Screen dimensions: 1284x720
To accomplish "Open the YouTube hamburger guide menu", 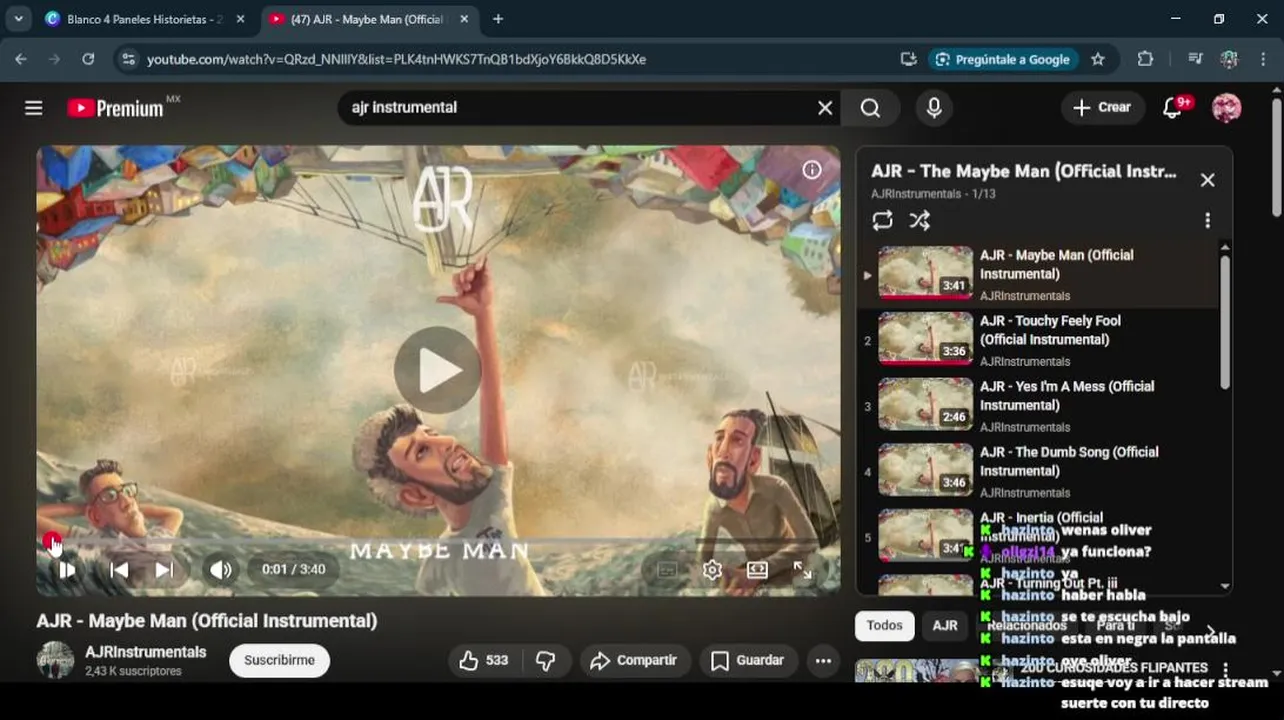I will click(x=33, y=108).
